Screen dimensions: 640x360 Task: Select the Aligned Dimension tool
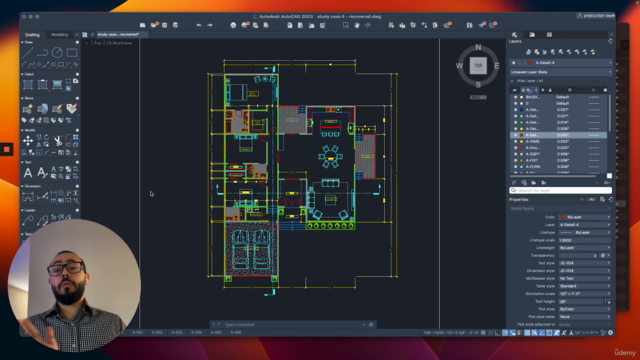click(42, 198)
